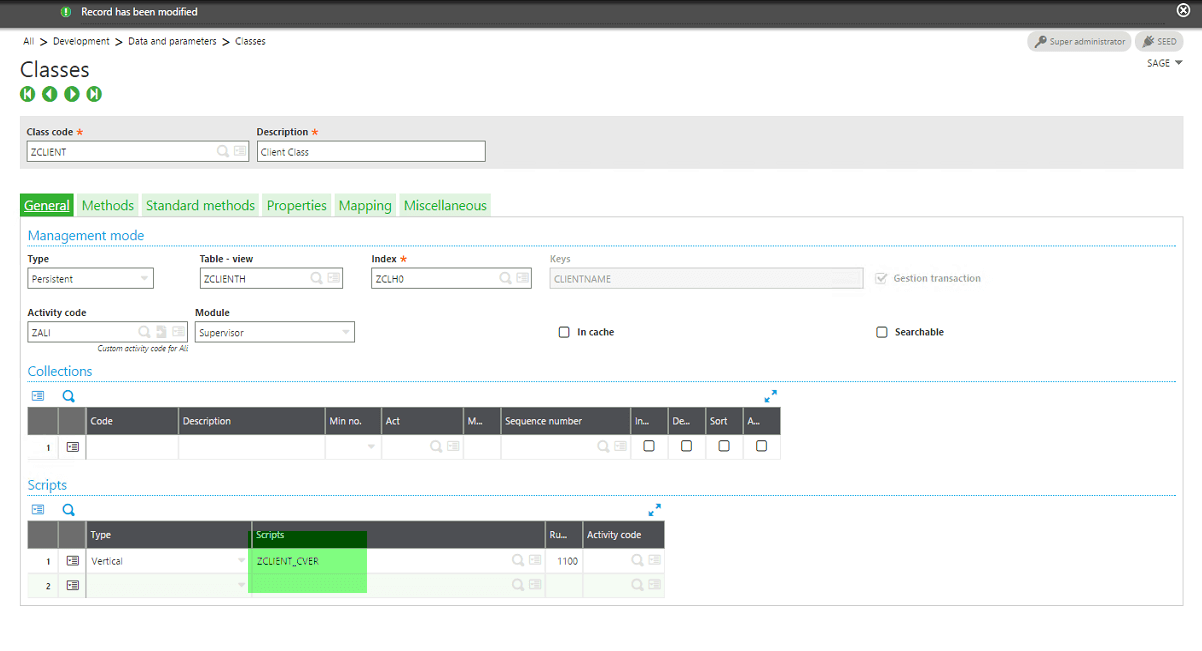Click the Description field containing Client Class
1202x651 pixels.
coord(371,152)
